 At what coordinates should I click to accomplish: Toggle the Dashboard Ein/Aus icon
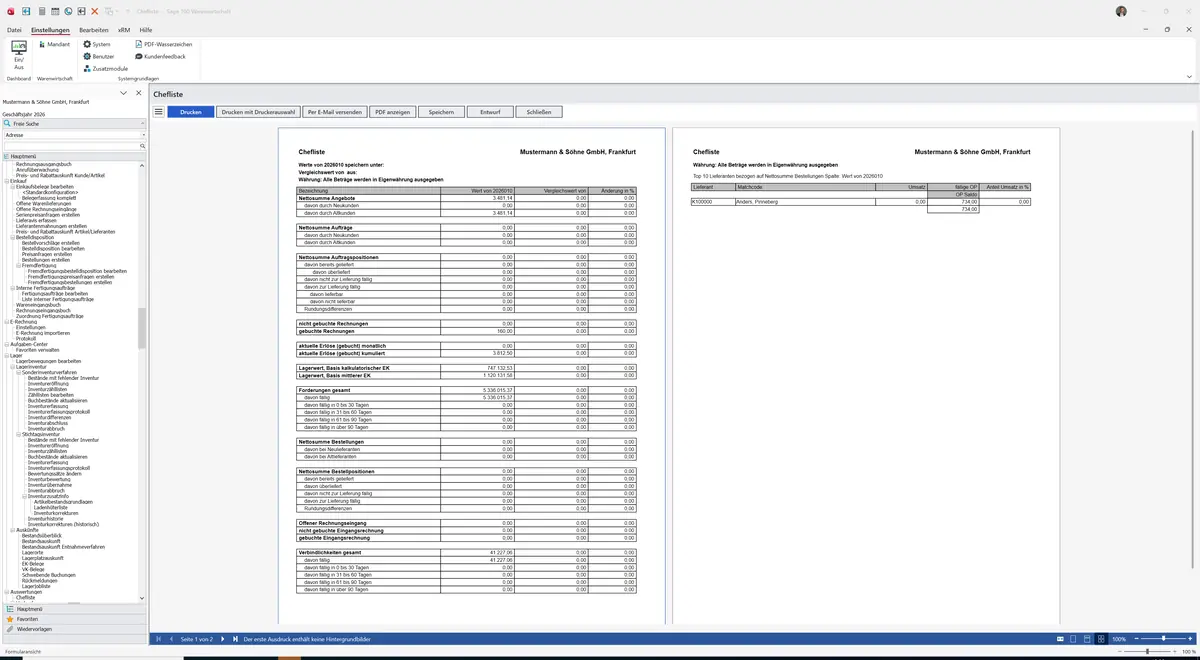click(19, 54)
